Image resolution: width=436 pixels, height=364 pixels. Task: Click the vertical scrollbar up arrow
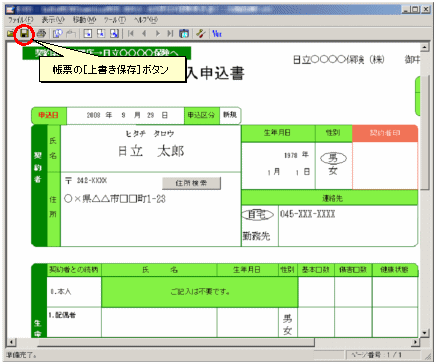(424, 47)
